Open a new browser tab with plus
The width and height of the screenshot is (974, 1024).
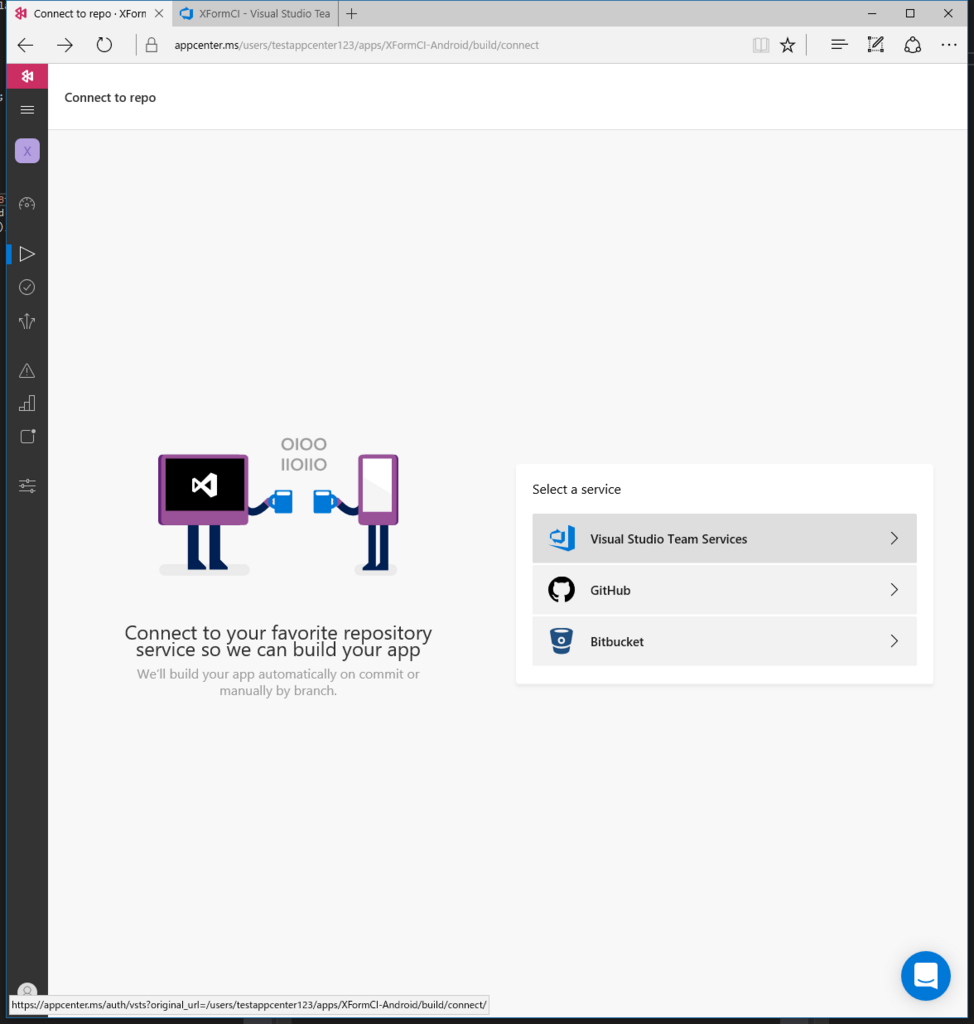pos(351,14)
